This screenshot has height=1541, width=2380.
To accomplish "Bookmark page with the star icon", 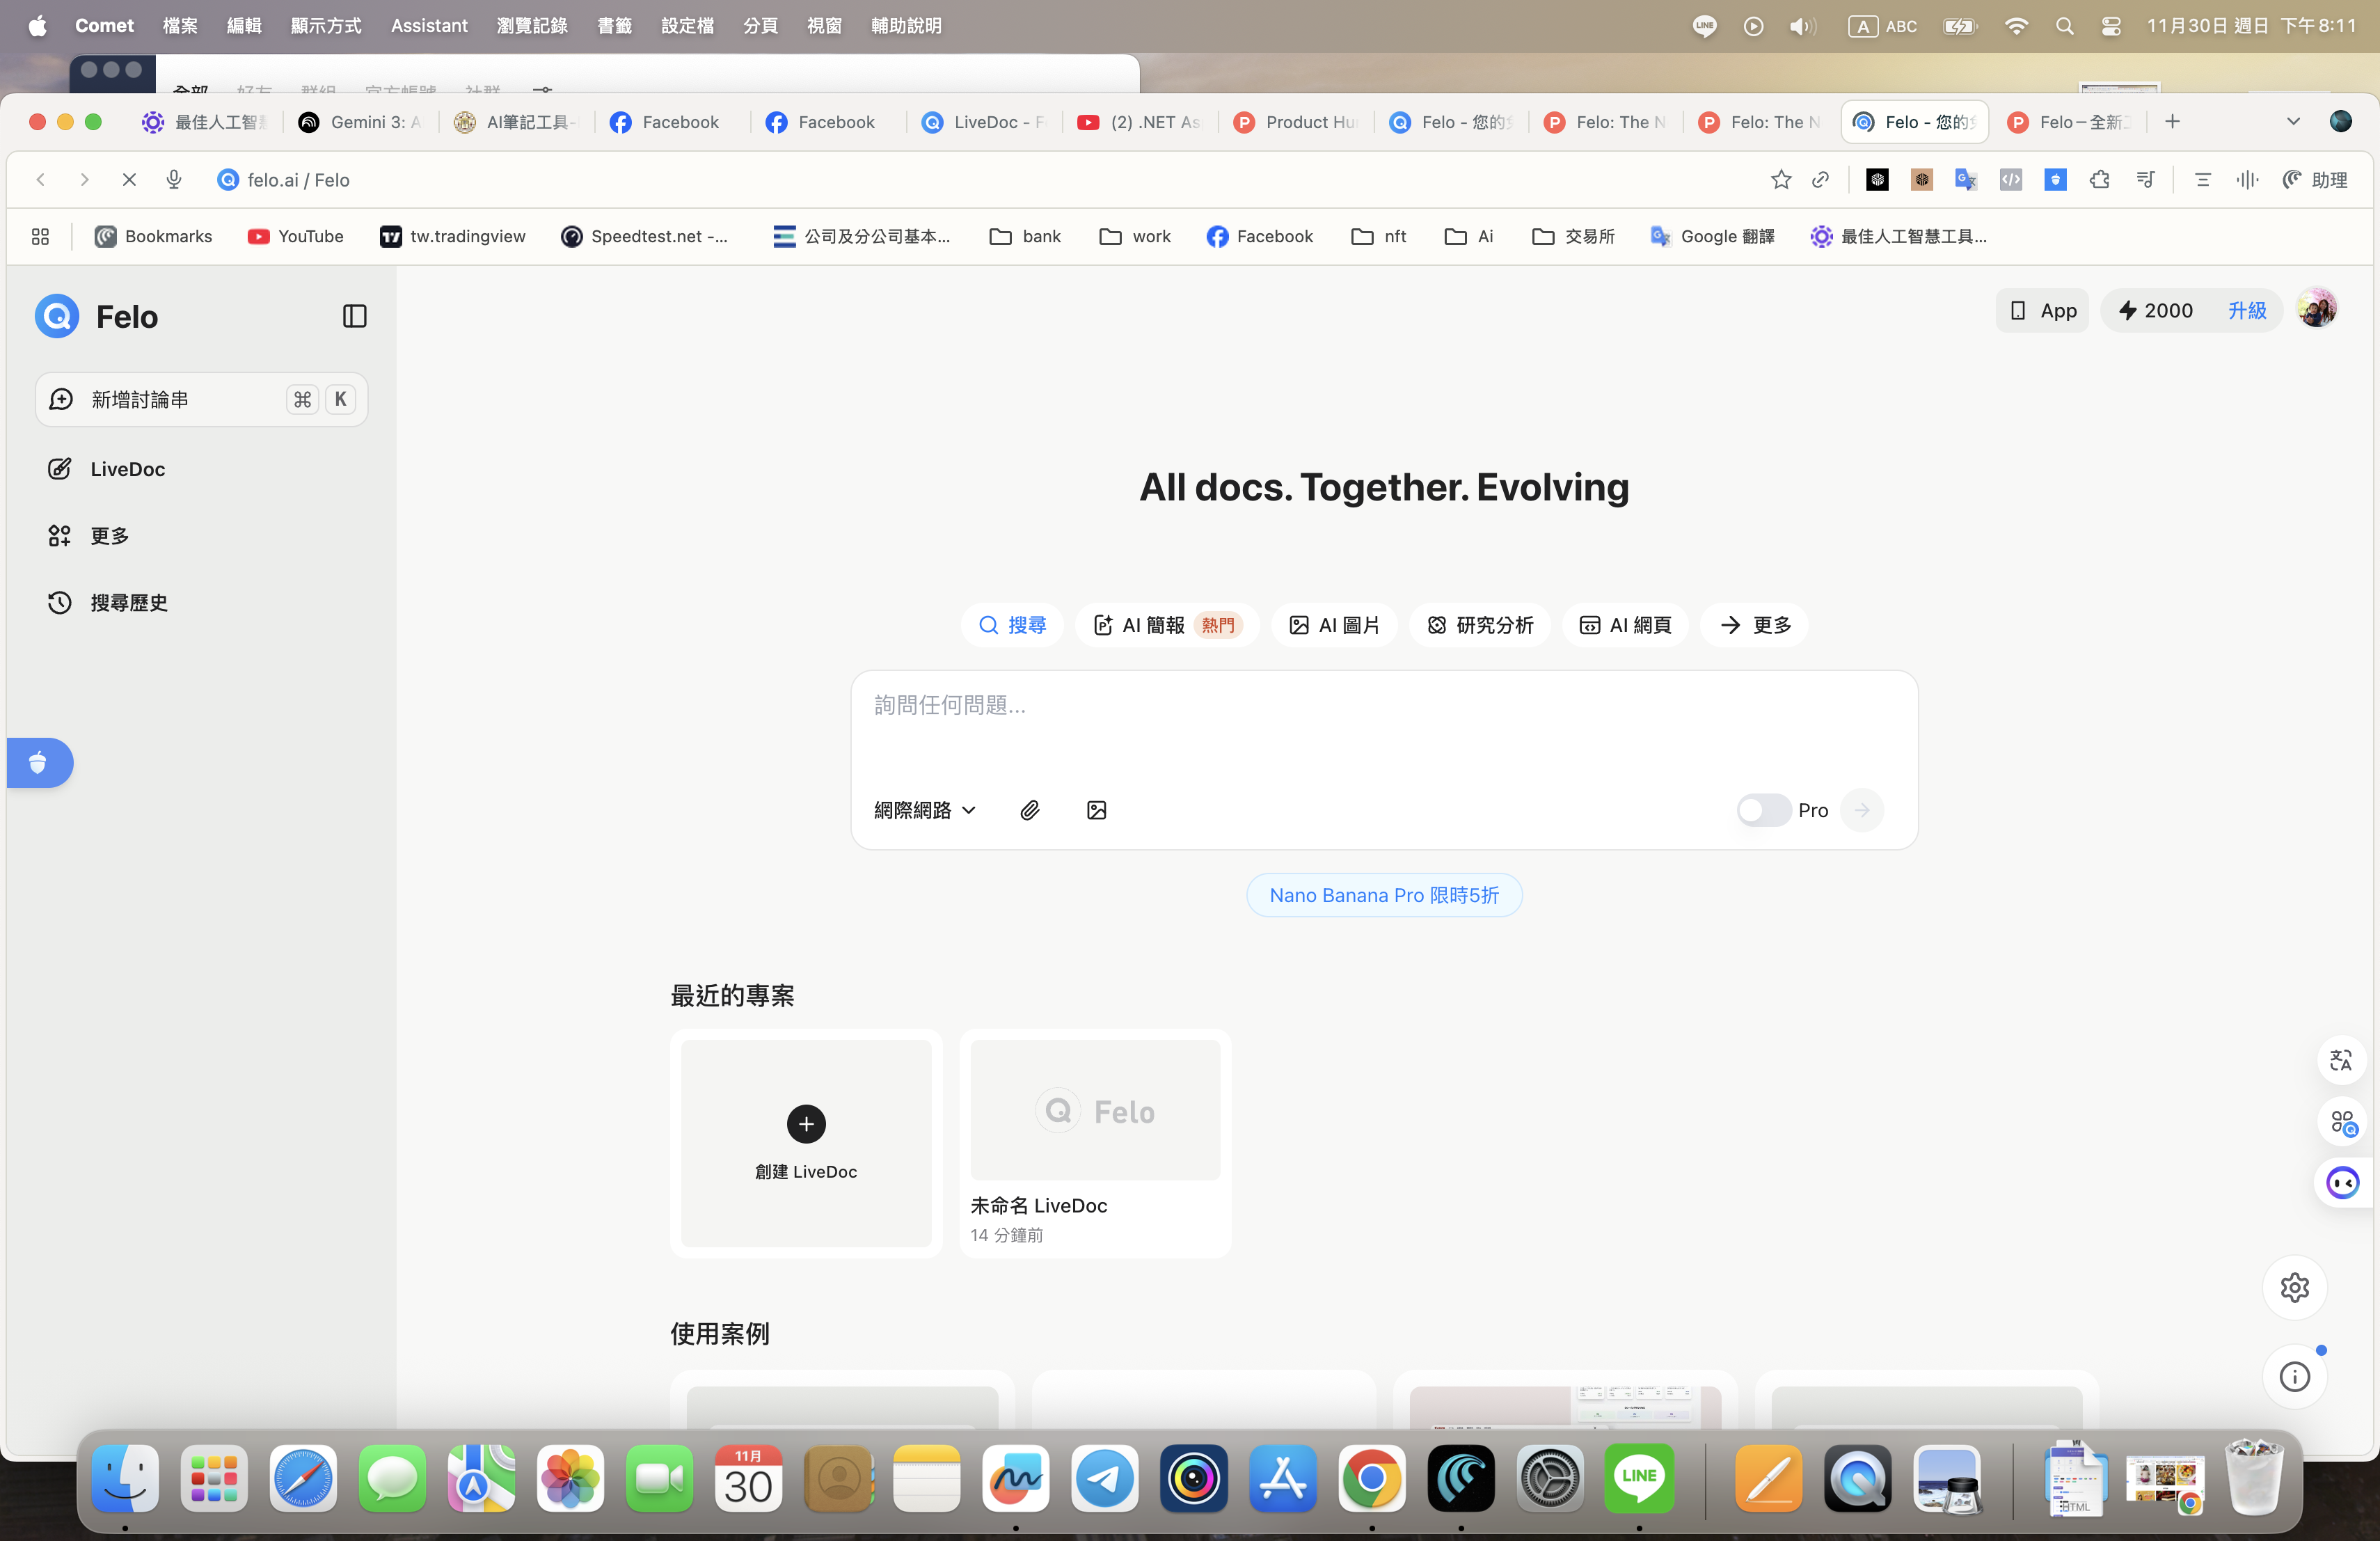I will 1780,179.
